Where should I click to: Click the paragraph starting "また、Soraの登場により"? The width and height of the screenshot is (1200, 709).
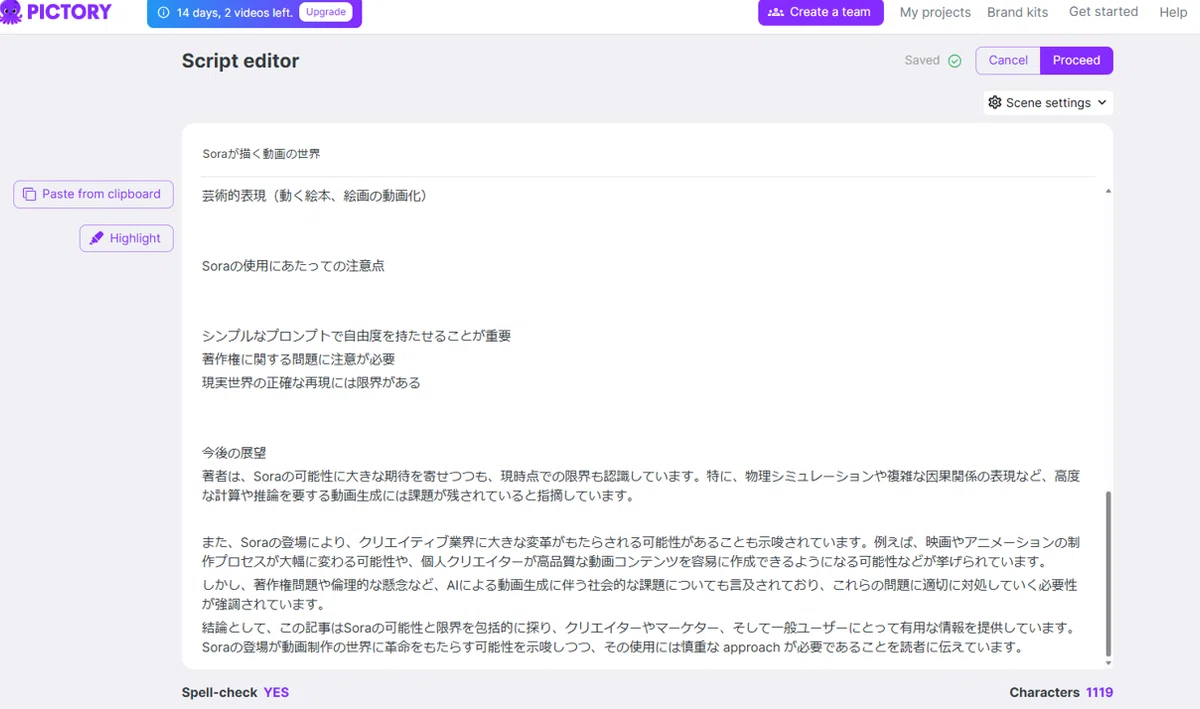641,551
